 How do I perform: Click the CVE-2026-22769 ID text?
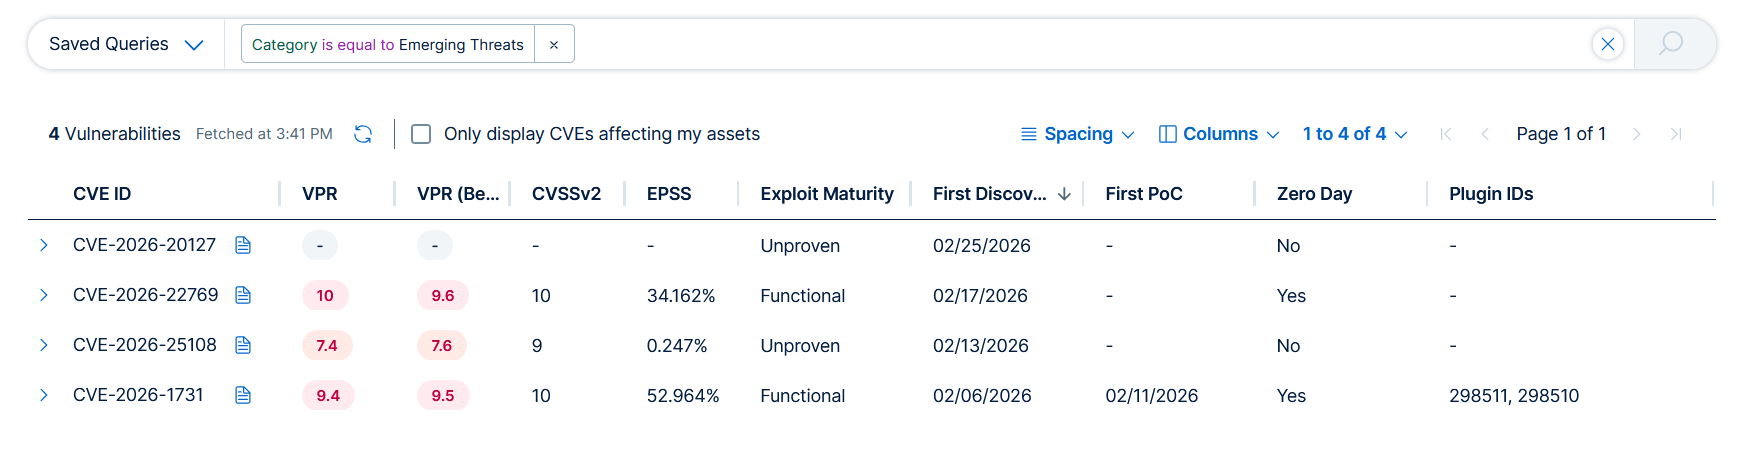pyautogui.click(x=145, y=295)
